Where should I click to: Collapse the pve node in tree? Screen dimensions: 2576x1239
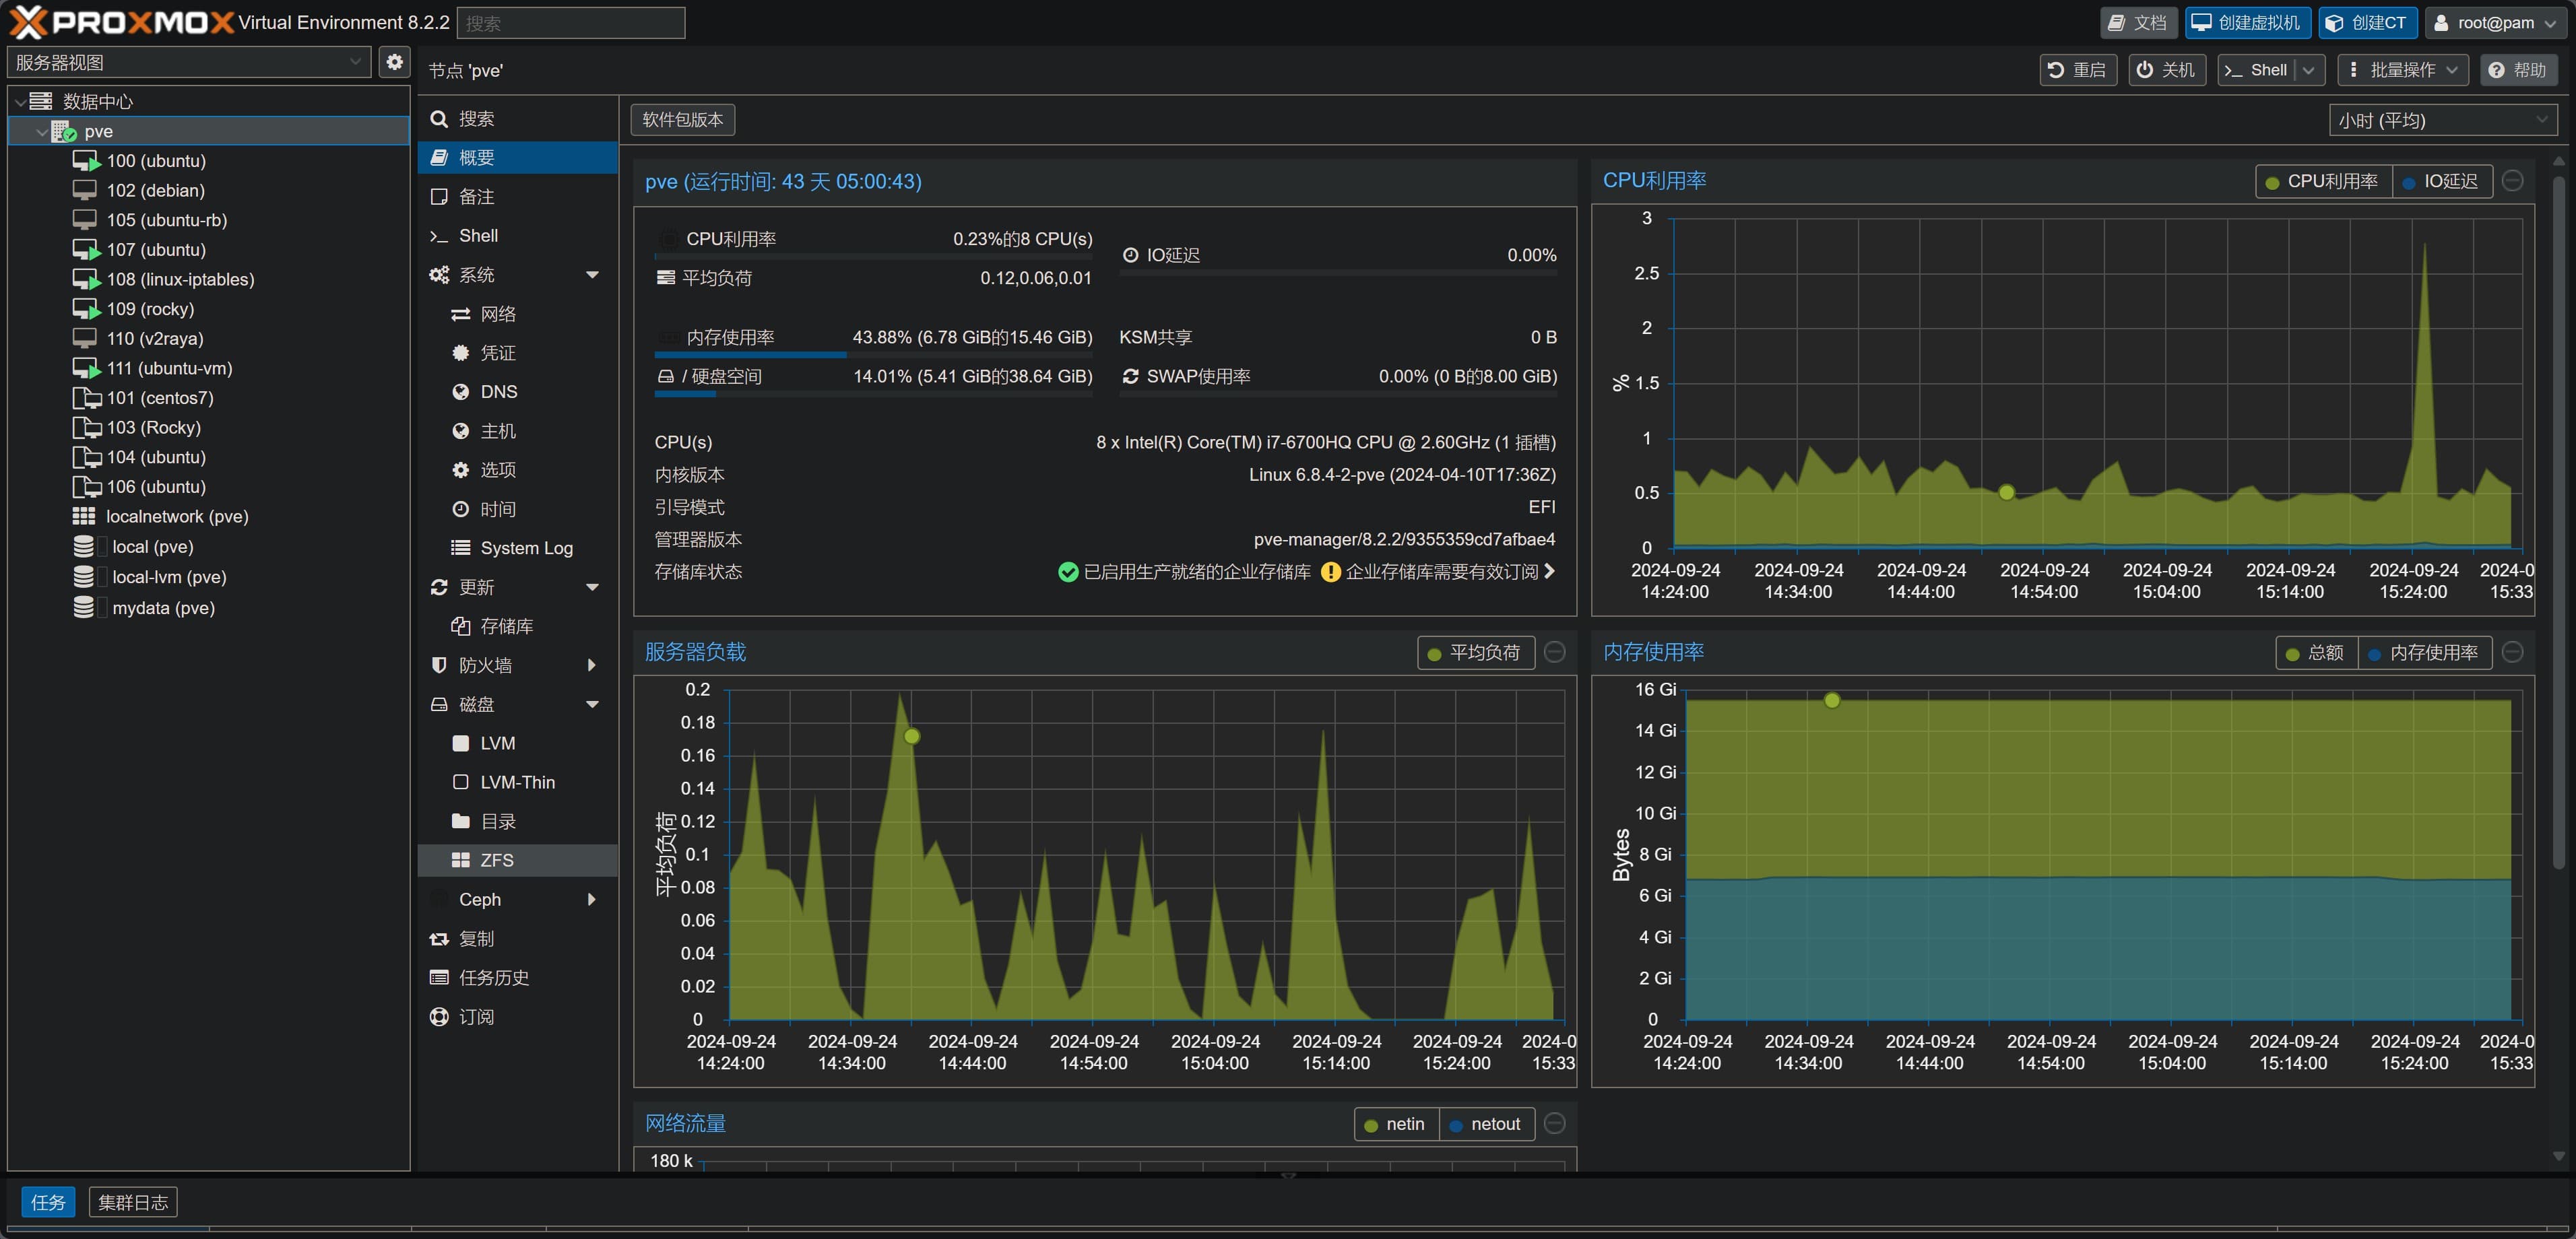pos(41,132)
